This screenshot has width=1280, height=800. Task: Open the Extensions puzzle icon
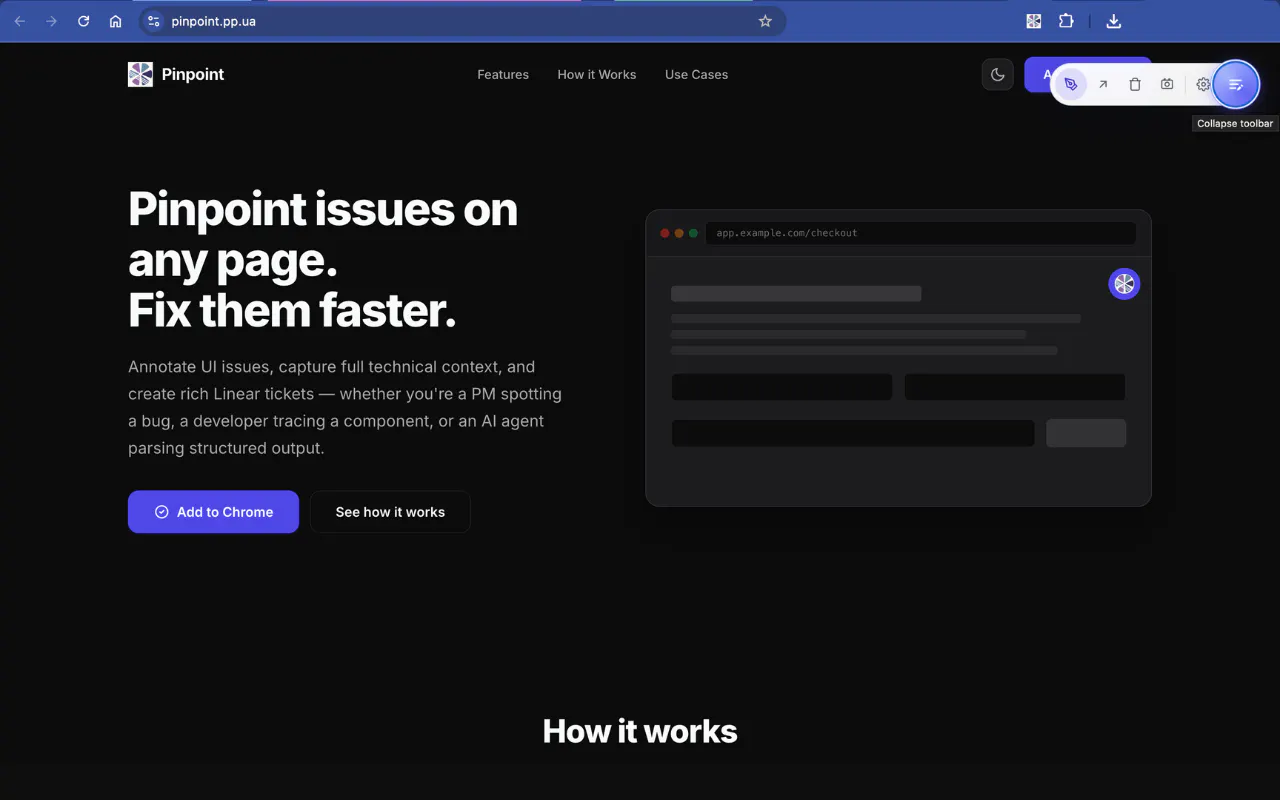tap(1066, 21)
